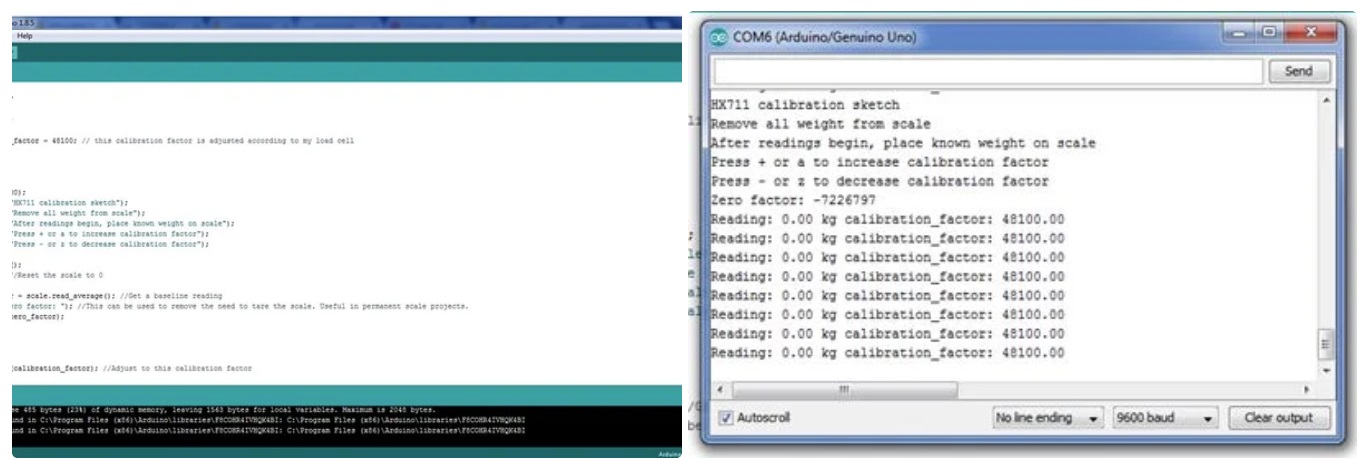This screenshot has height=460, width=1362.
Task: Click the 'ero_factor);' code line in IDE
Action: pos(38,316)
